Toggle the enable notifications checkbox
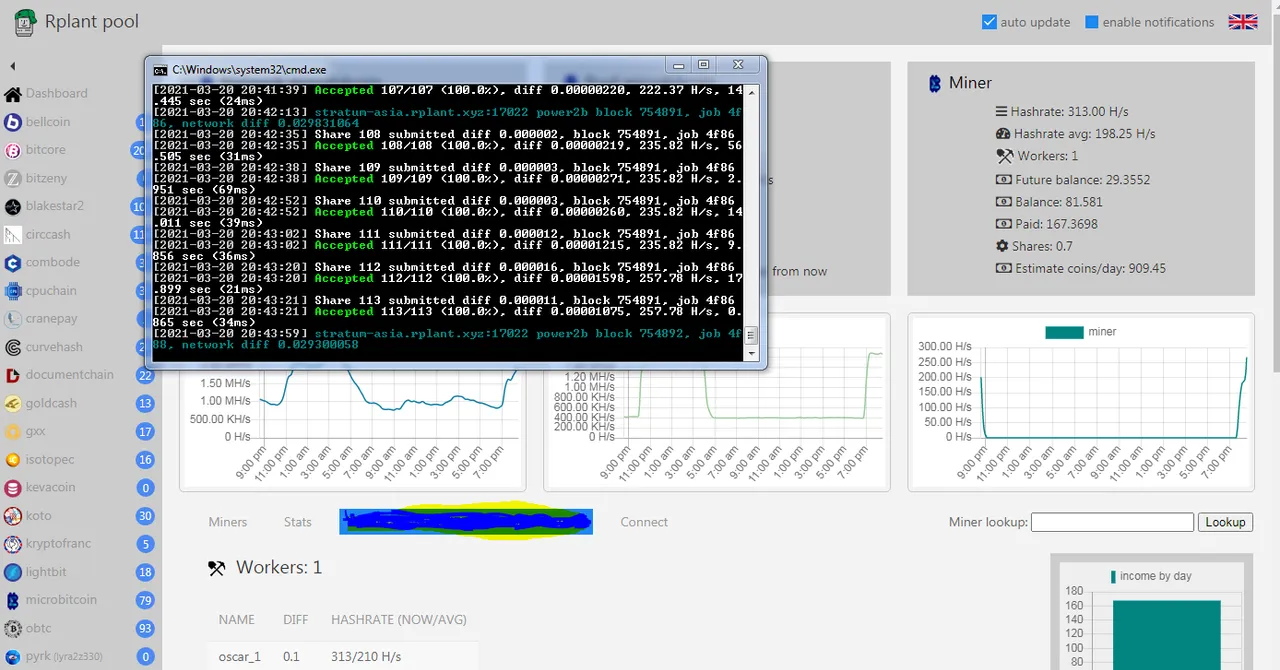The image size is (1280, 670). point(1092,22)
